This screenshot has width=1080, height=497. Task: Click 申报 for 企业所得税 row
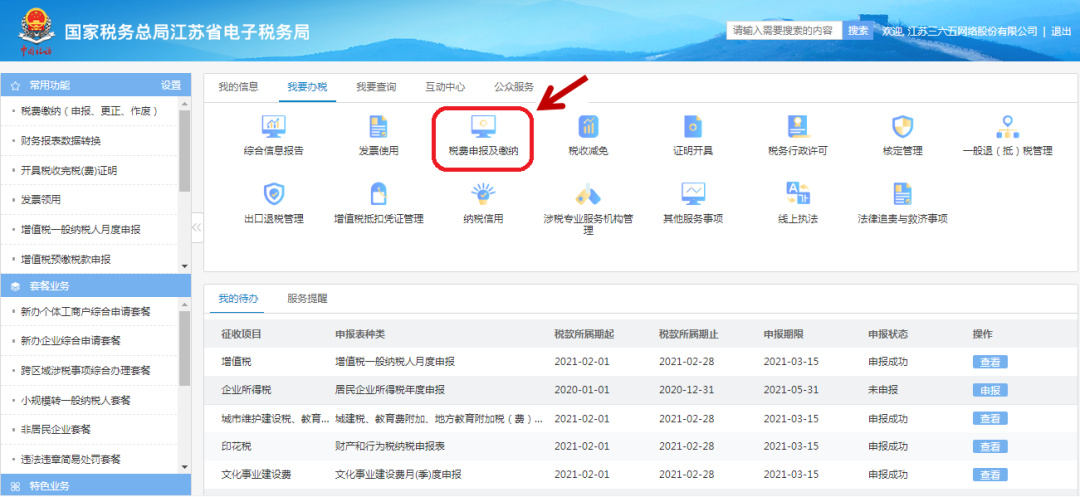990,390
